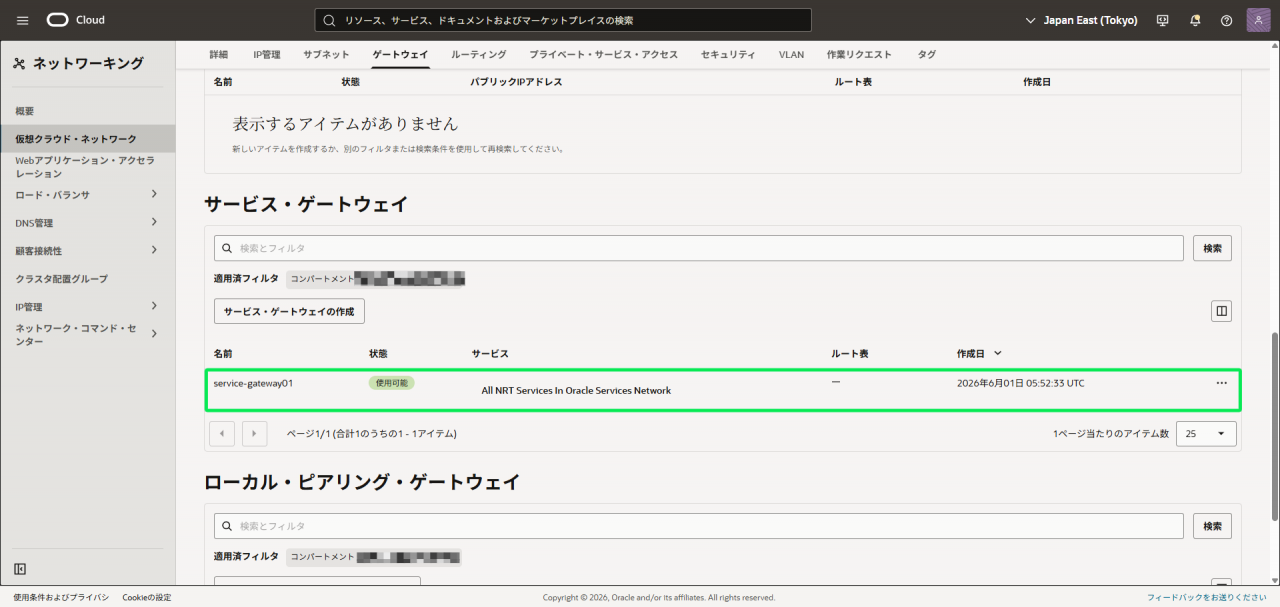The image size is (1280, 607).
Task: Click All NRT Services In Oracle Services Network
Action: 576,391
